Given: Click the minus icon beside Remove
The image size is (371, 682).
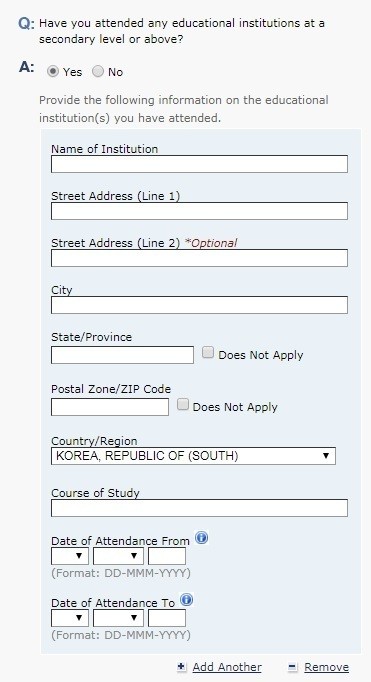Looking at the screenshot, I should coord(293,667).
